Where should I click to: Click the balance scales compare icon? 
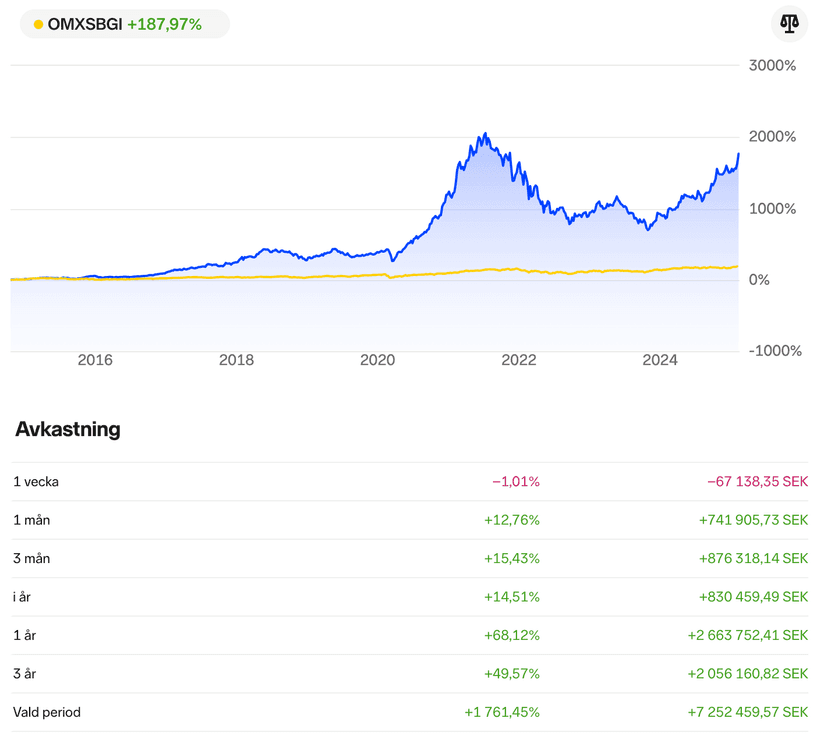click(x=789, y=24)
